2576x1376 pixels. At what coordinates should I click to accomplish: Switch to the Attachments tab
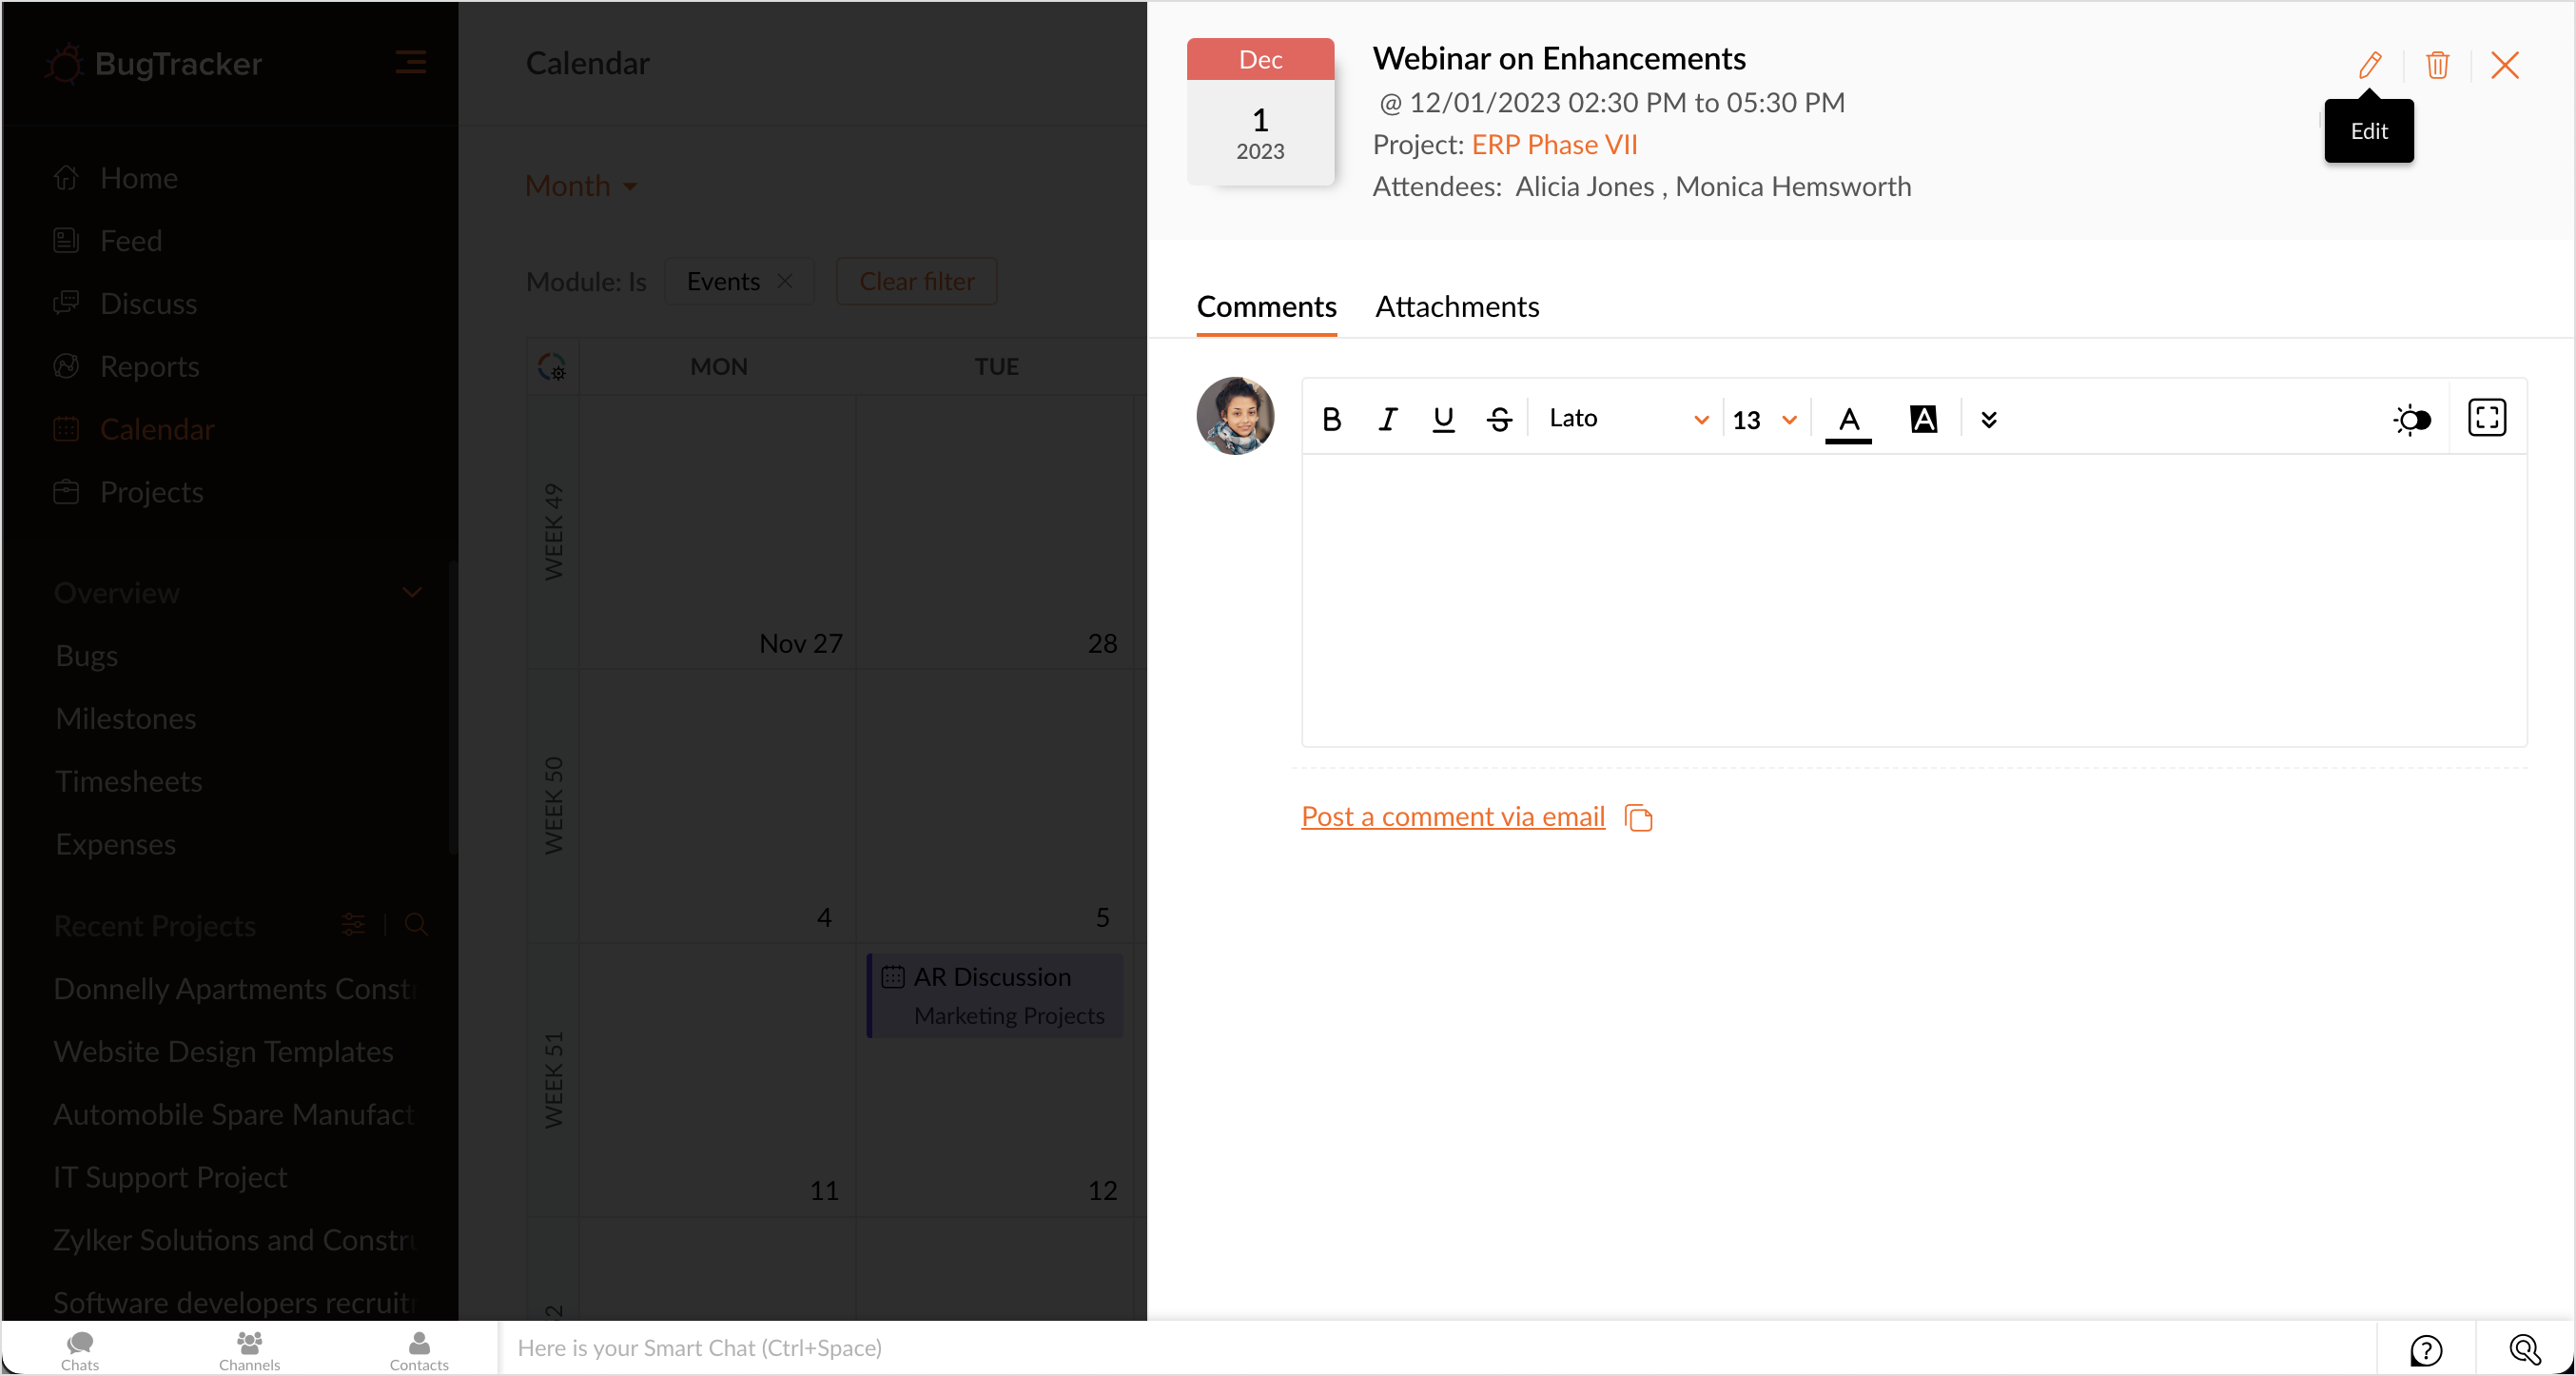(x=1456, y=306)
